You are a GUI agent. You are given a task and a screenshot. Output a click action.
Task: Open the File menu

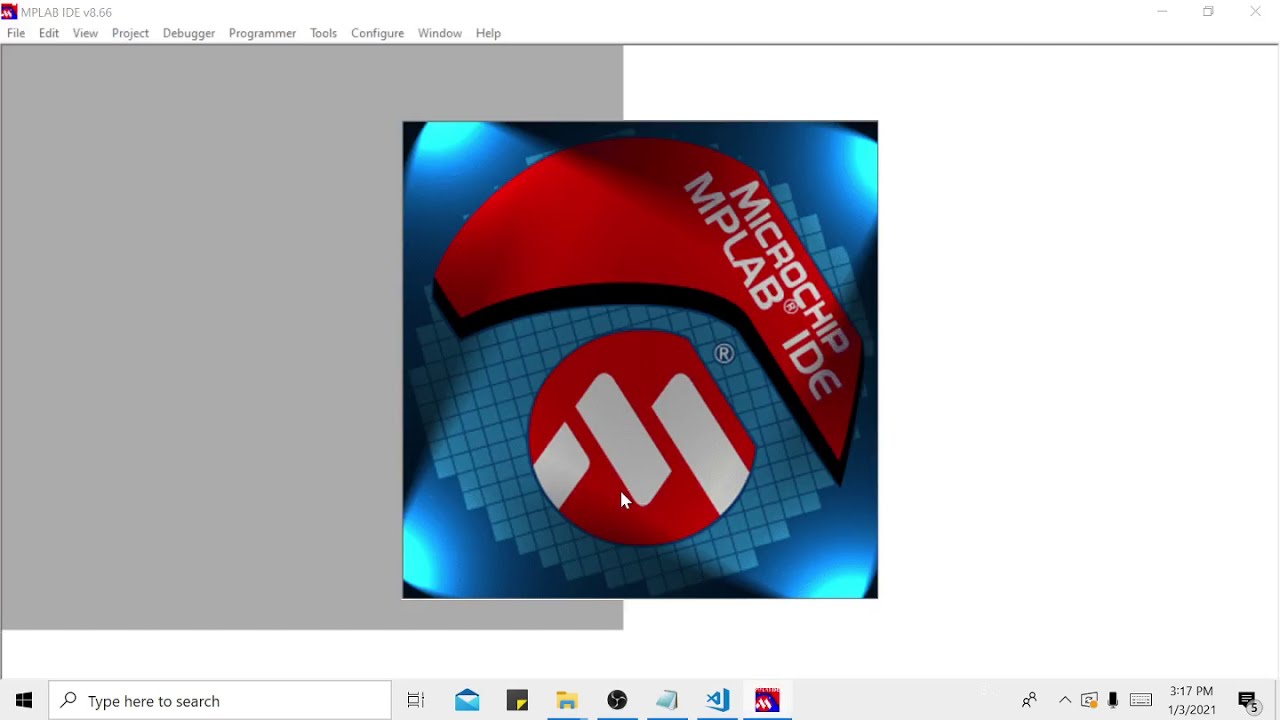[16, 33]
